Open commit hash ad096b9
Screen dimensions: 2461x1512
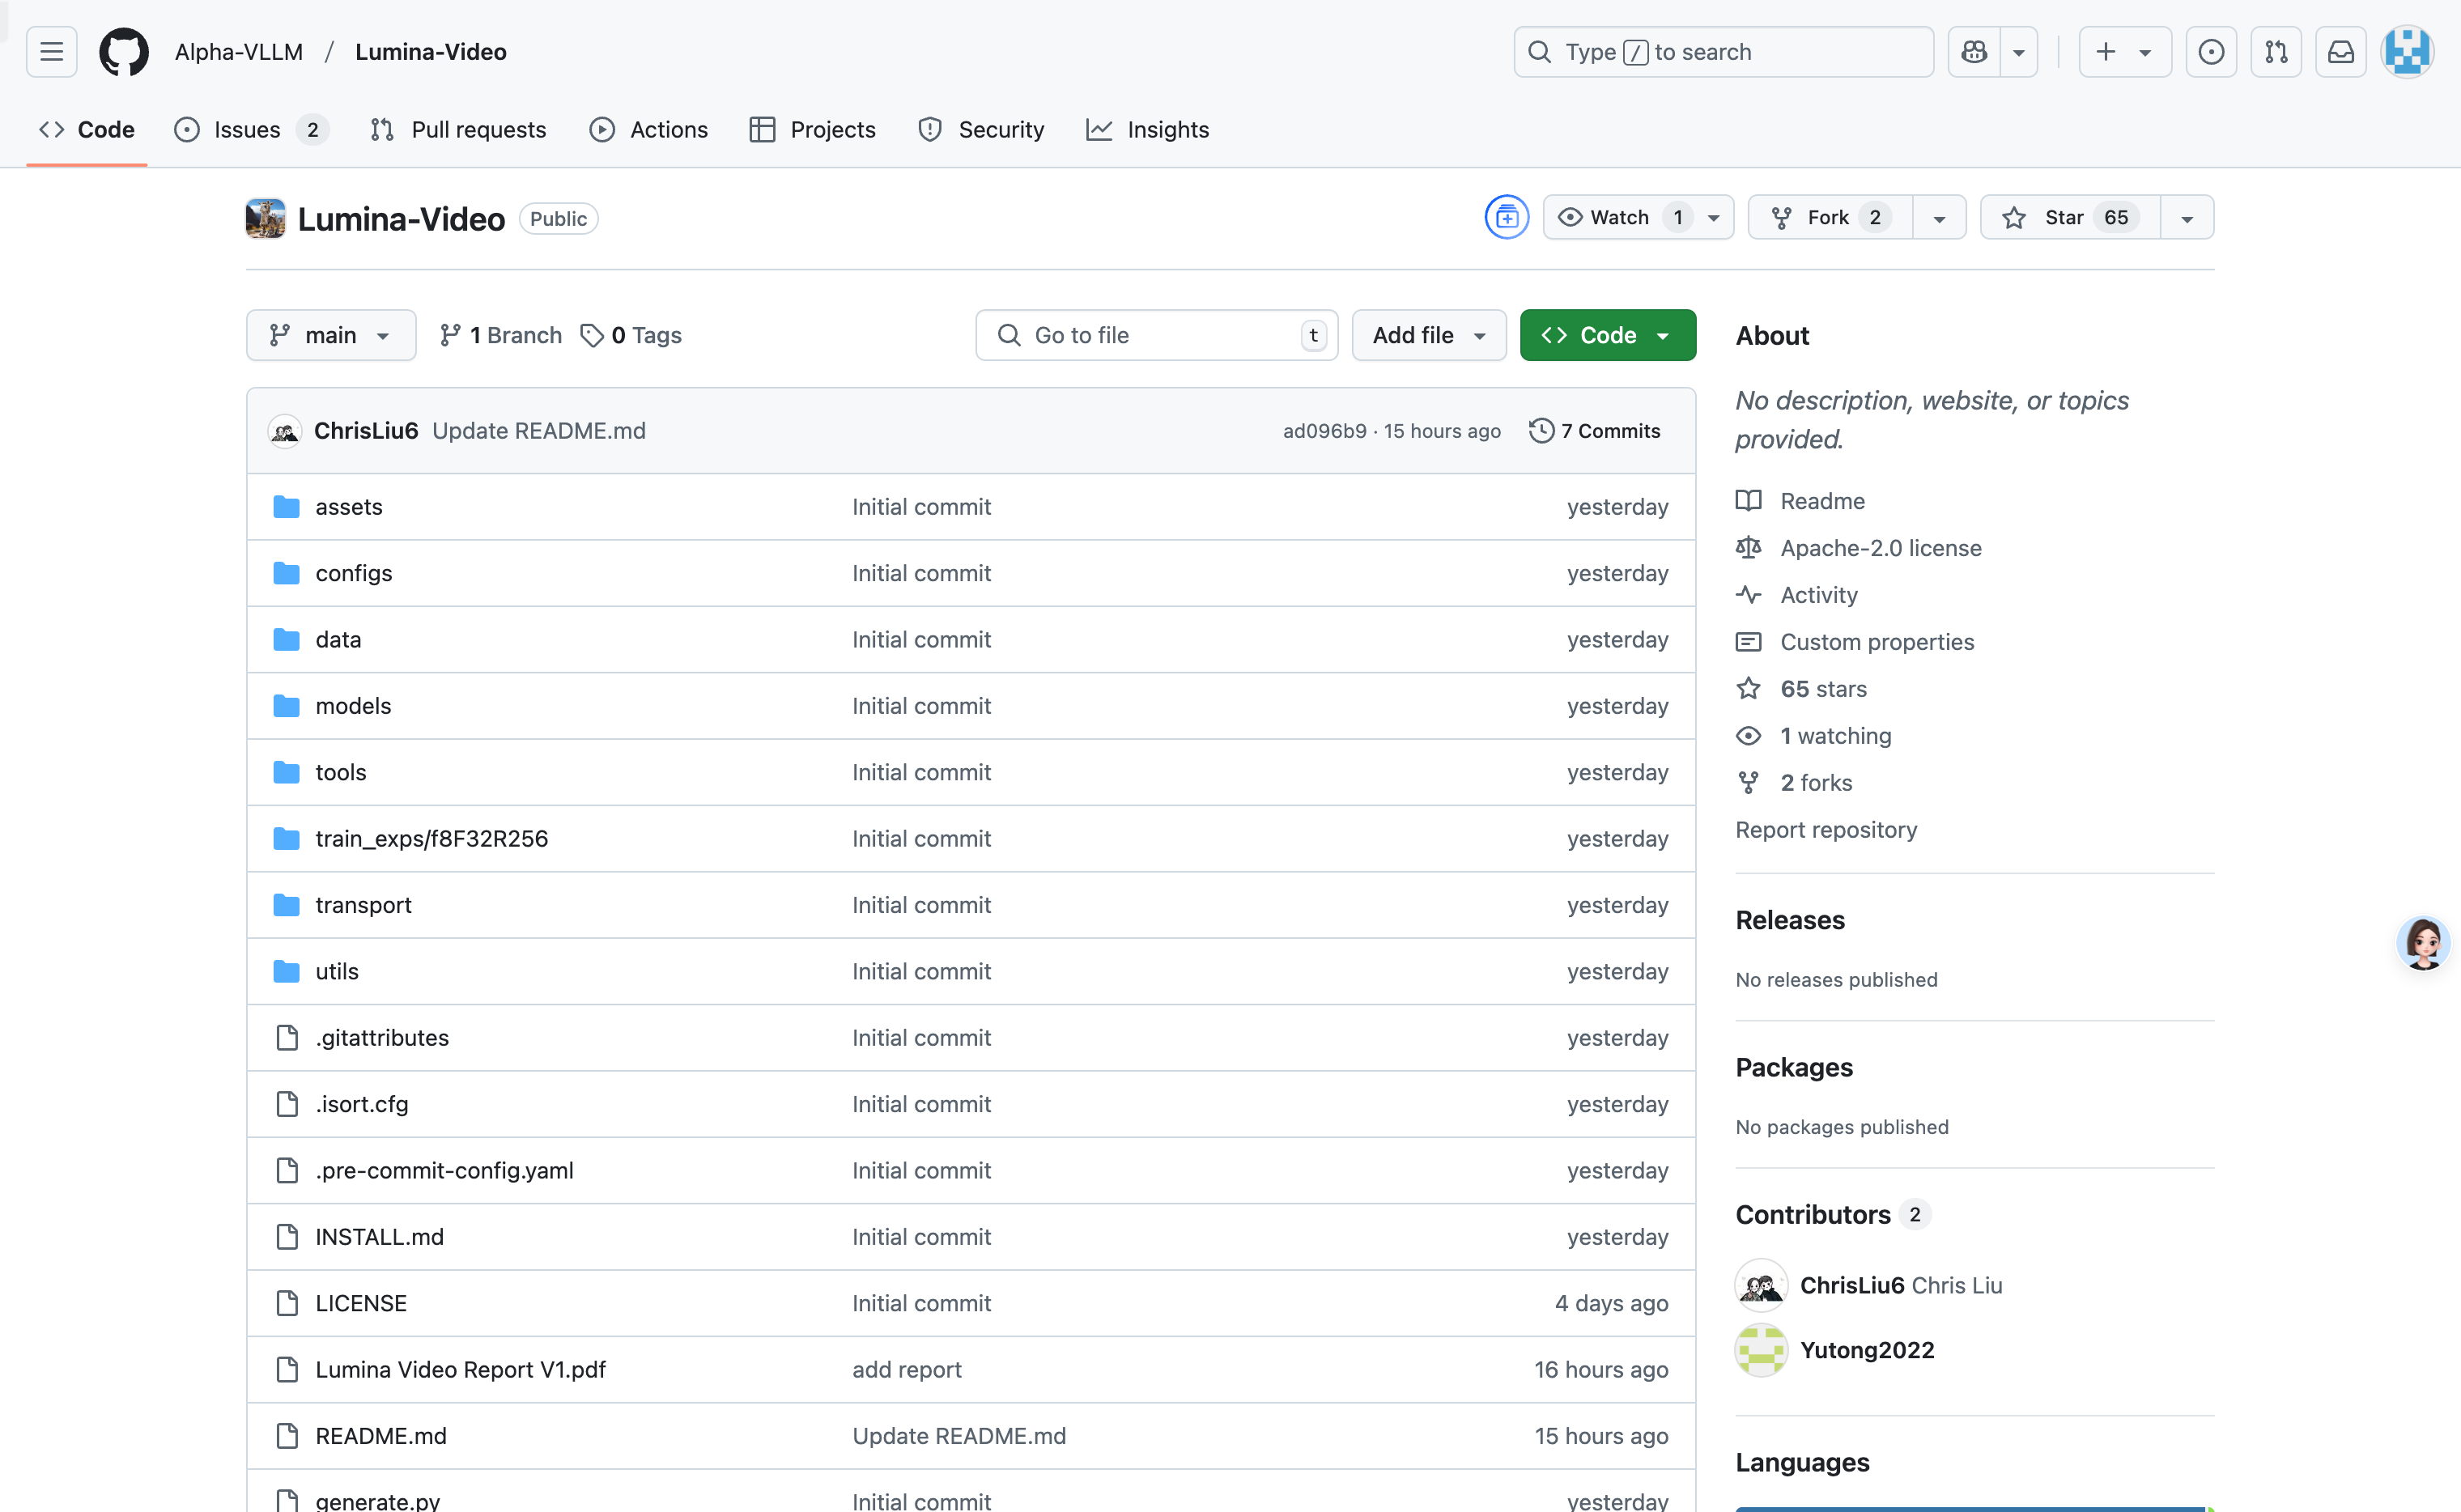pyautogui.click(x=1324, y=431)
